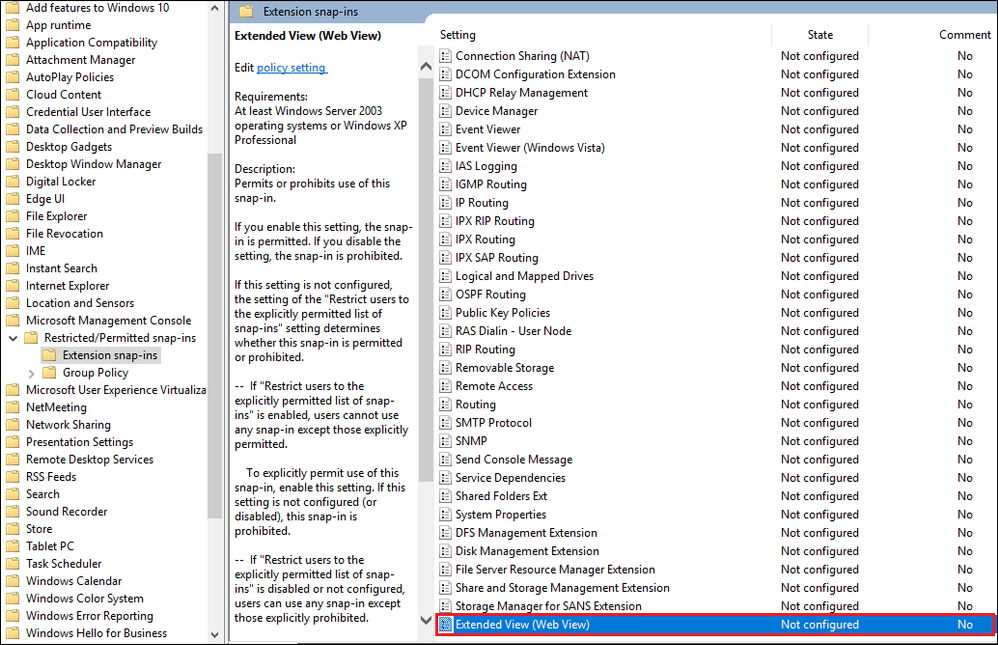The height and width of the screenshot is (645, 998).
Task: Select the Event Viewer setting row
Action: pyautogui.click(x=488, y=129)
